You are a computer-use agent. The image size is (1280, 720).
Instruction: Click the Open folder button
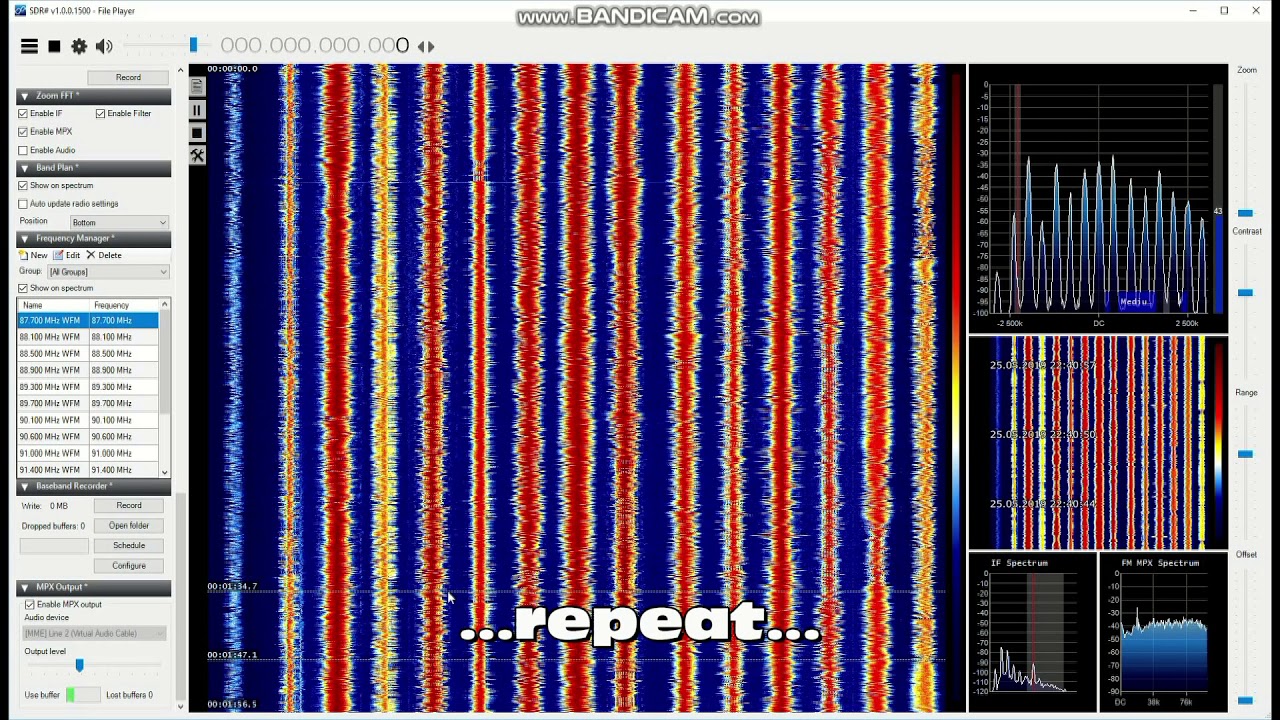pos(129,525)
